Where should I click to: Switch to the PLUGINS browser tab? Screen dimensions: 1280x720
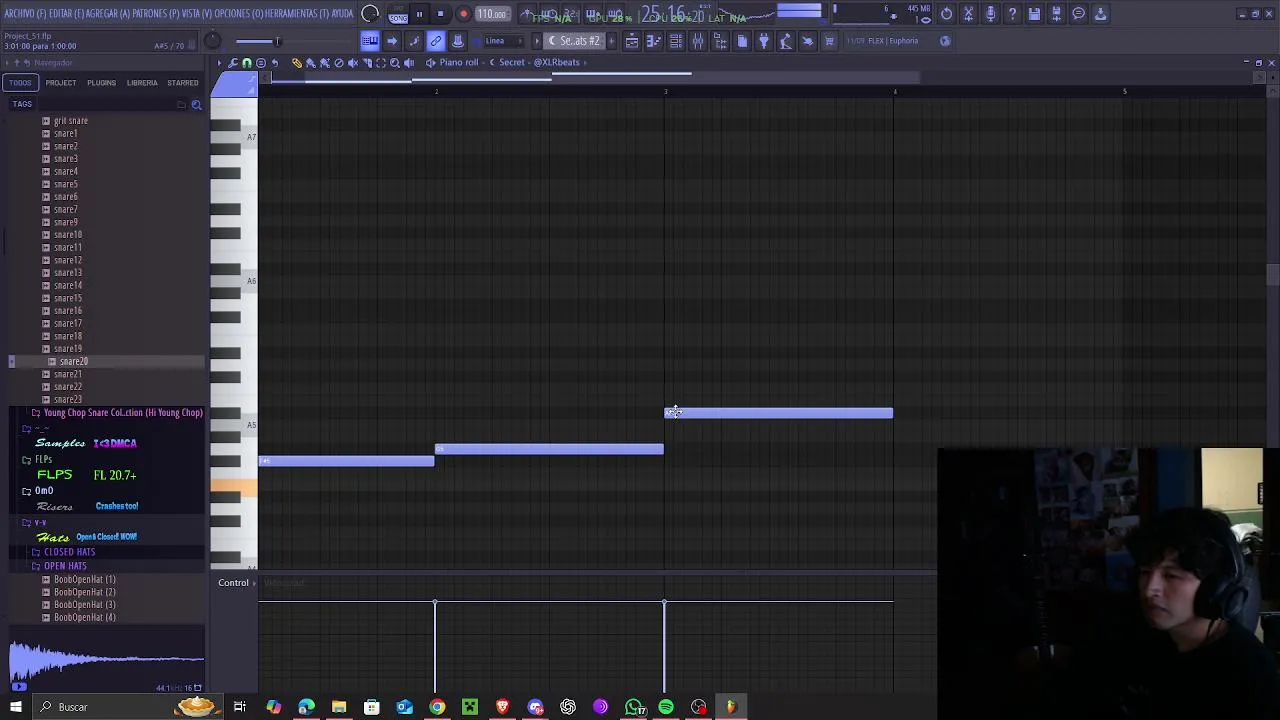coord(101,83)
